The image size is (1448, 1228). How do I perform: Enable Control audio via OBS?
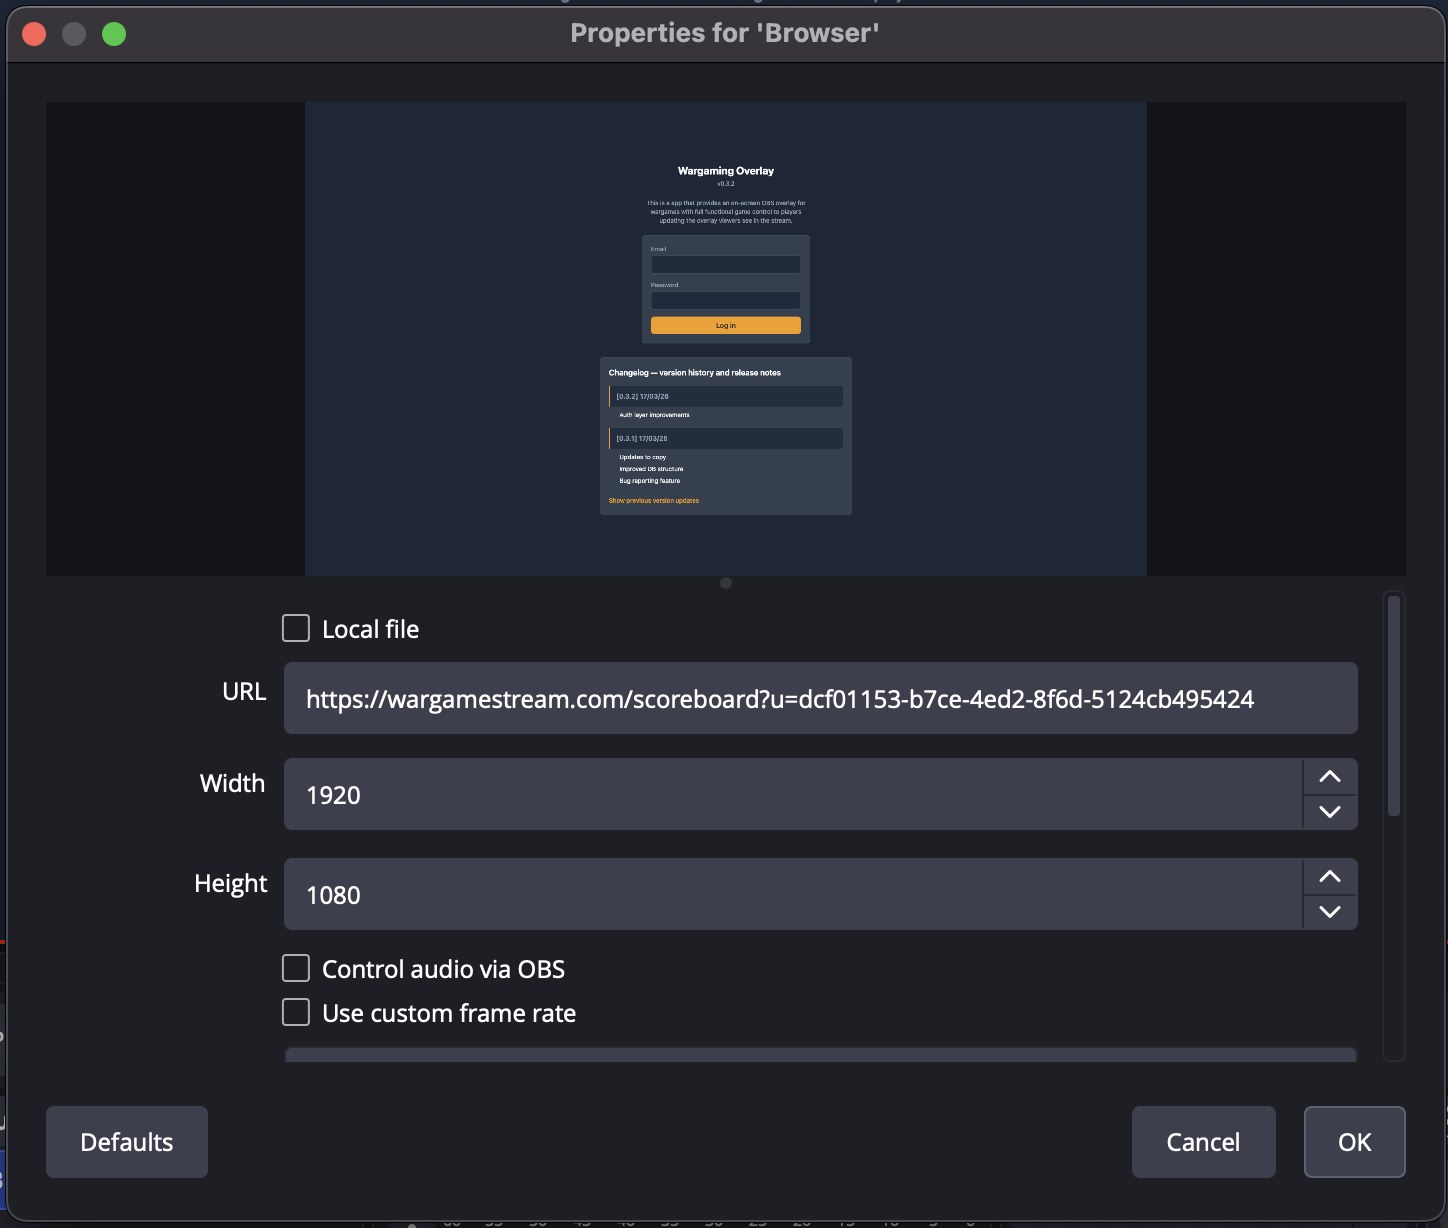click(295, 968)
